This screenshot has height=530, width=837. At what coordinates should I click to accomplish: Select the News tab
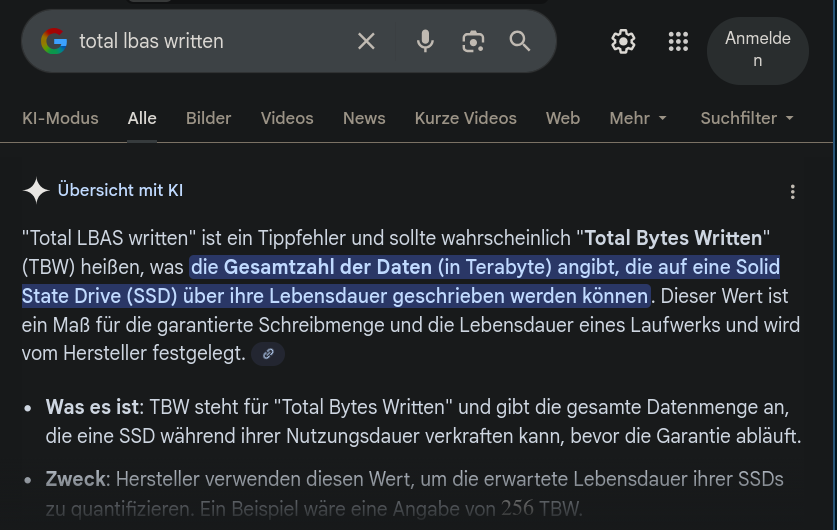364,118
